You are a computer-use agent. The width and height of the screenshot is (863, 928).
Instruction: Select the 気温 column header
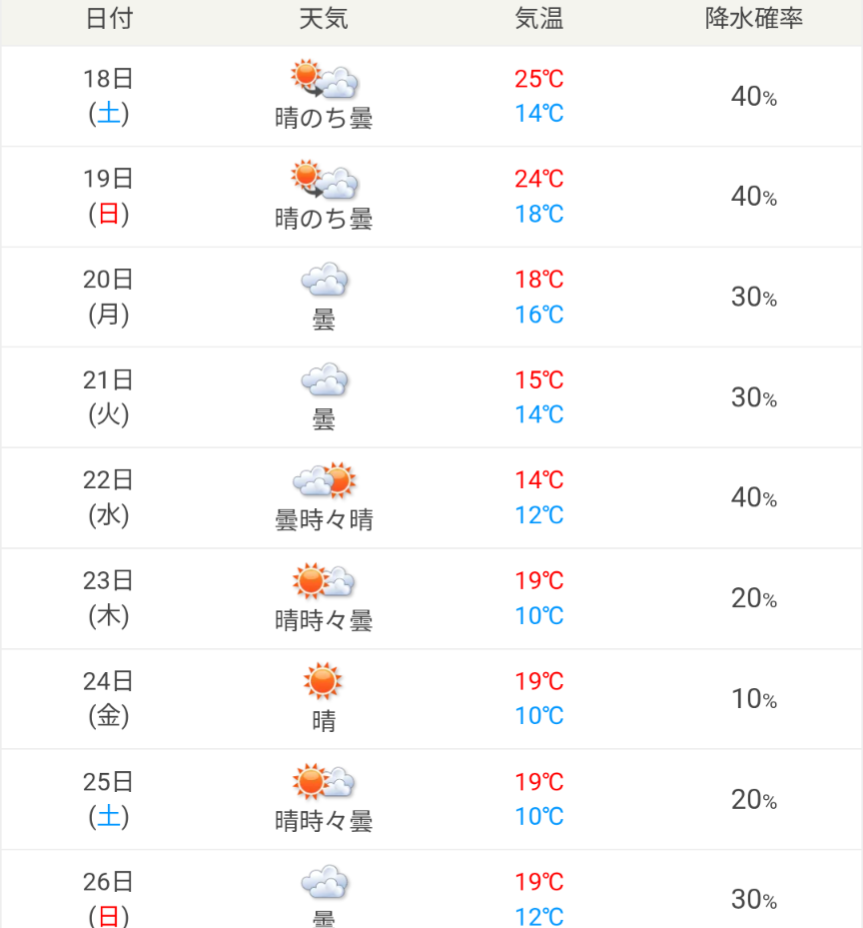[539, 19]
